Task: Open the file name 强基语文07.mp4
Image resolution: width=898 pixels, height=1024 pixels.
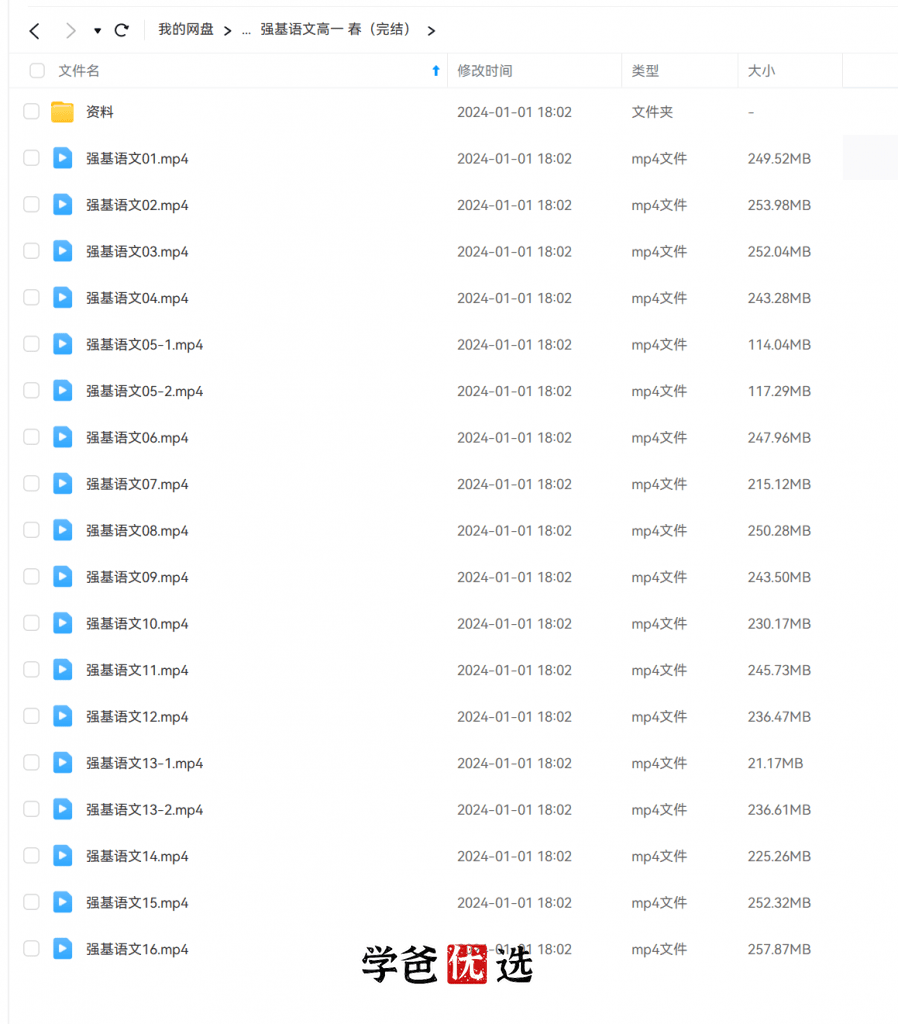Action: pos(137,484)
